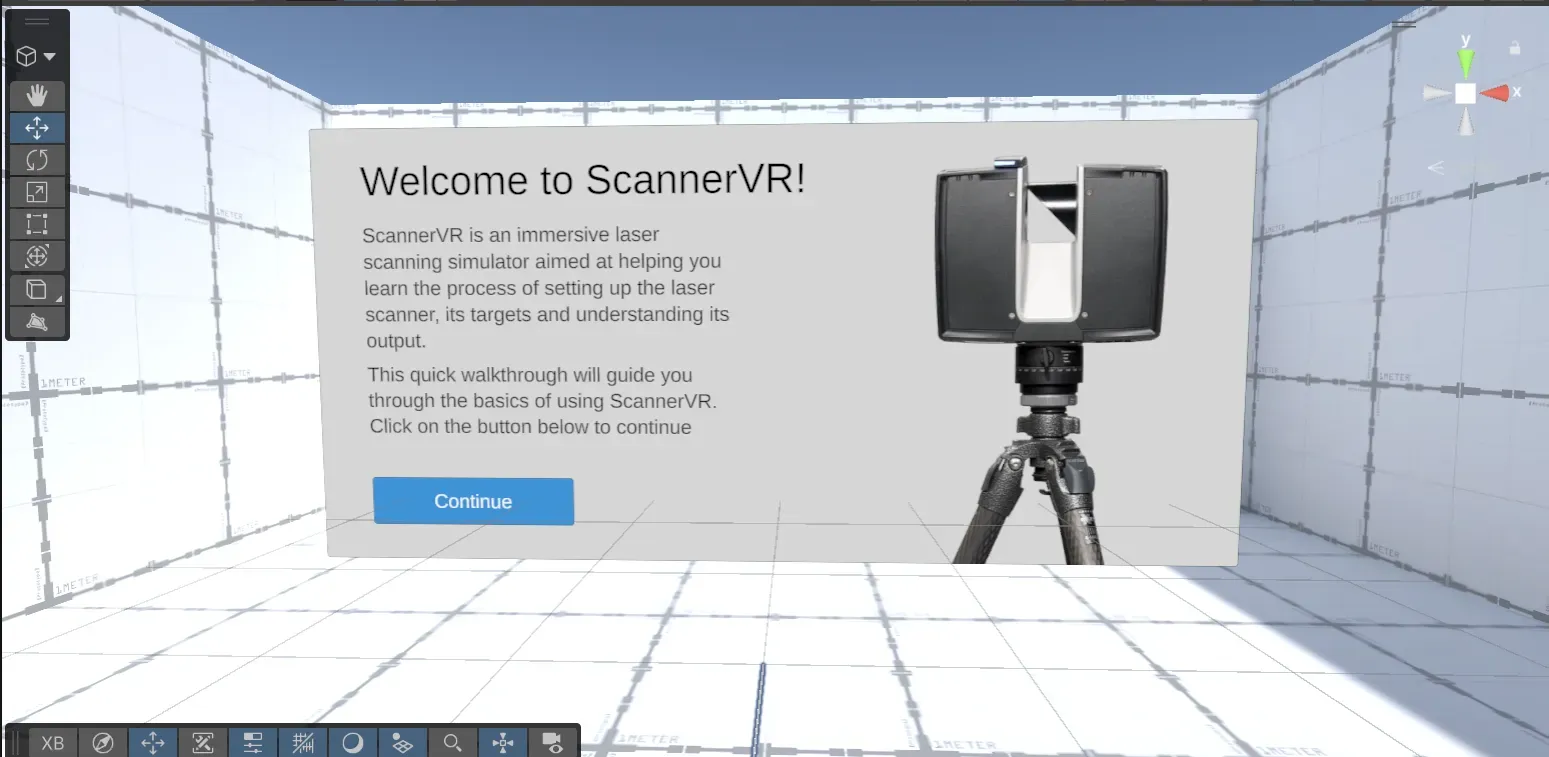This screenshot has height=757, width=1549.
Task: Click the 'This quick walkthrough will guide you' text
Action: 530,375
